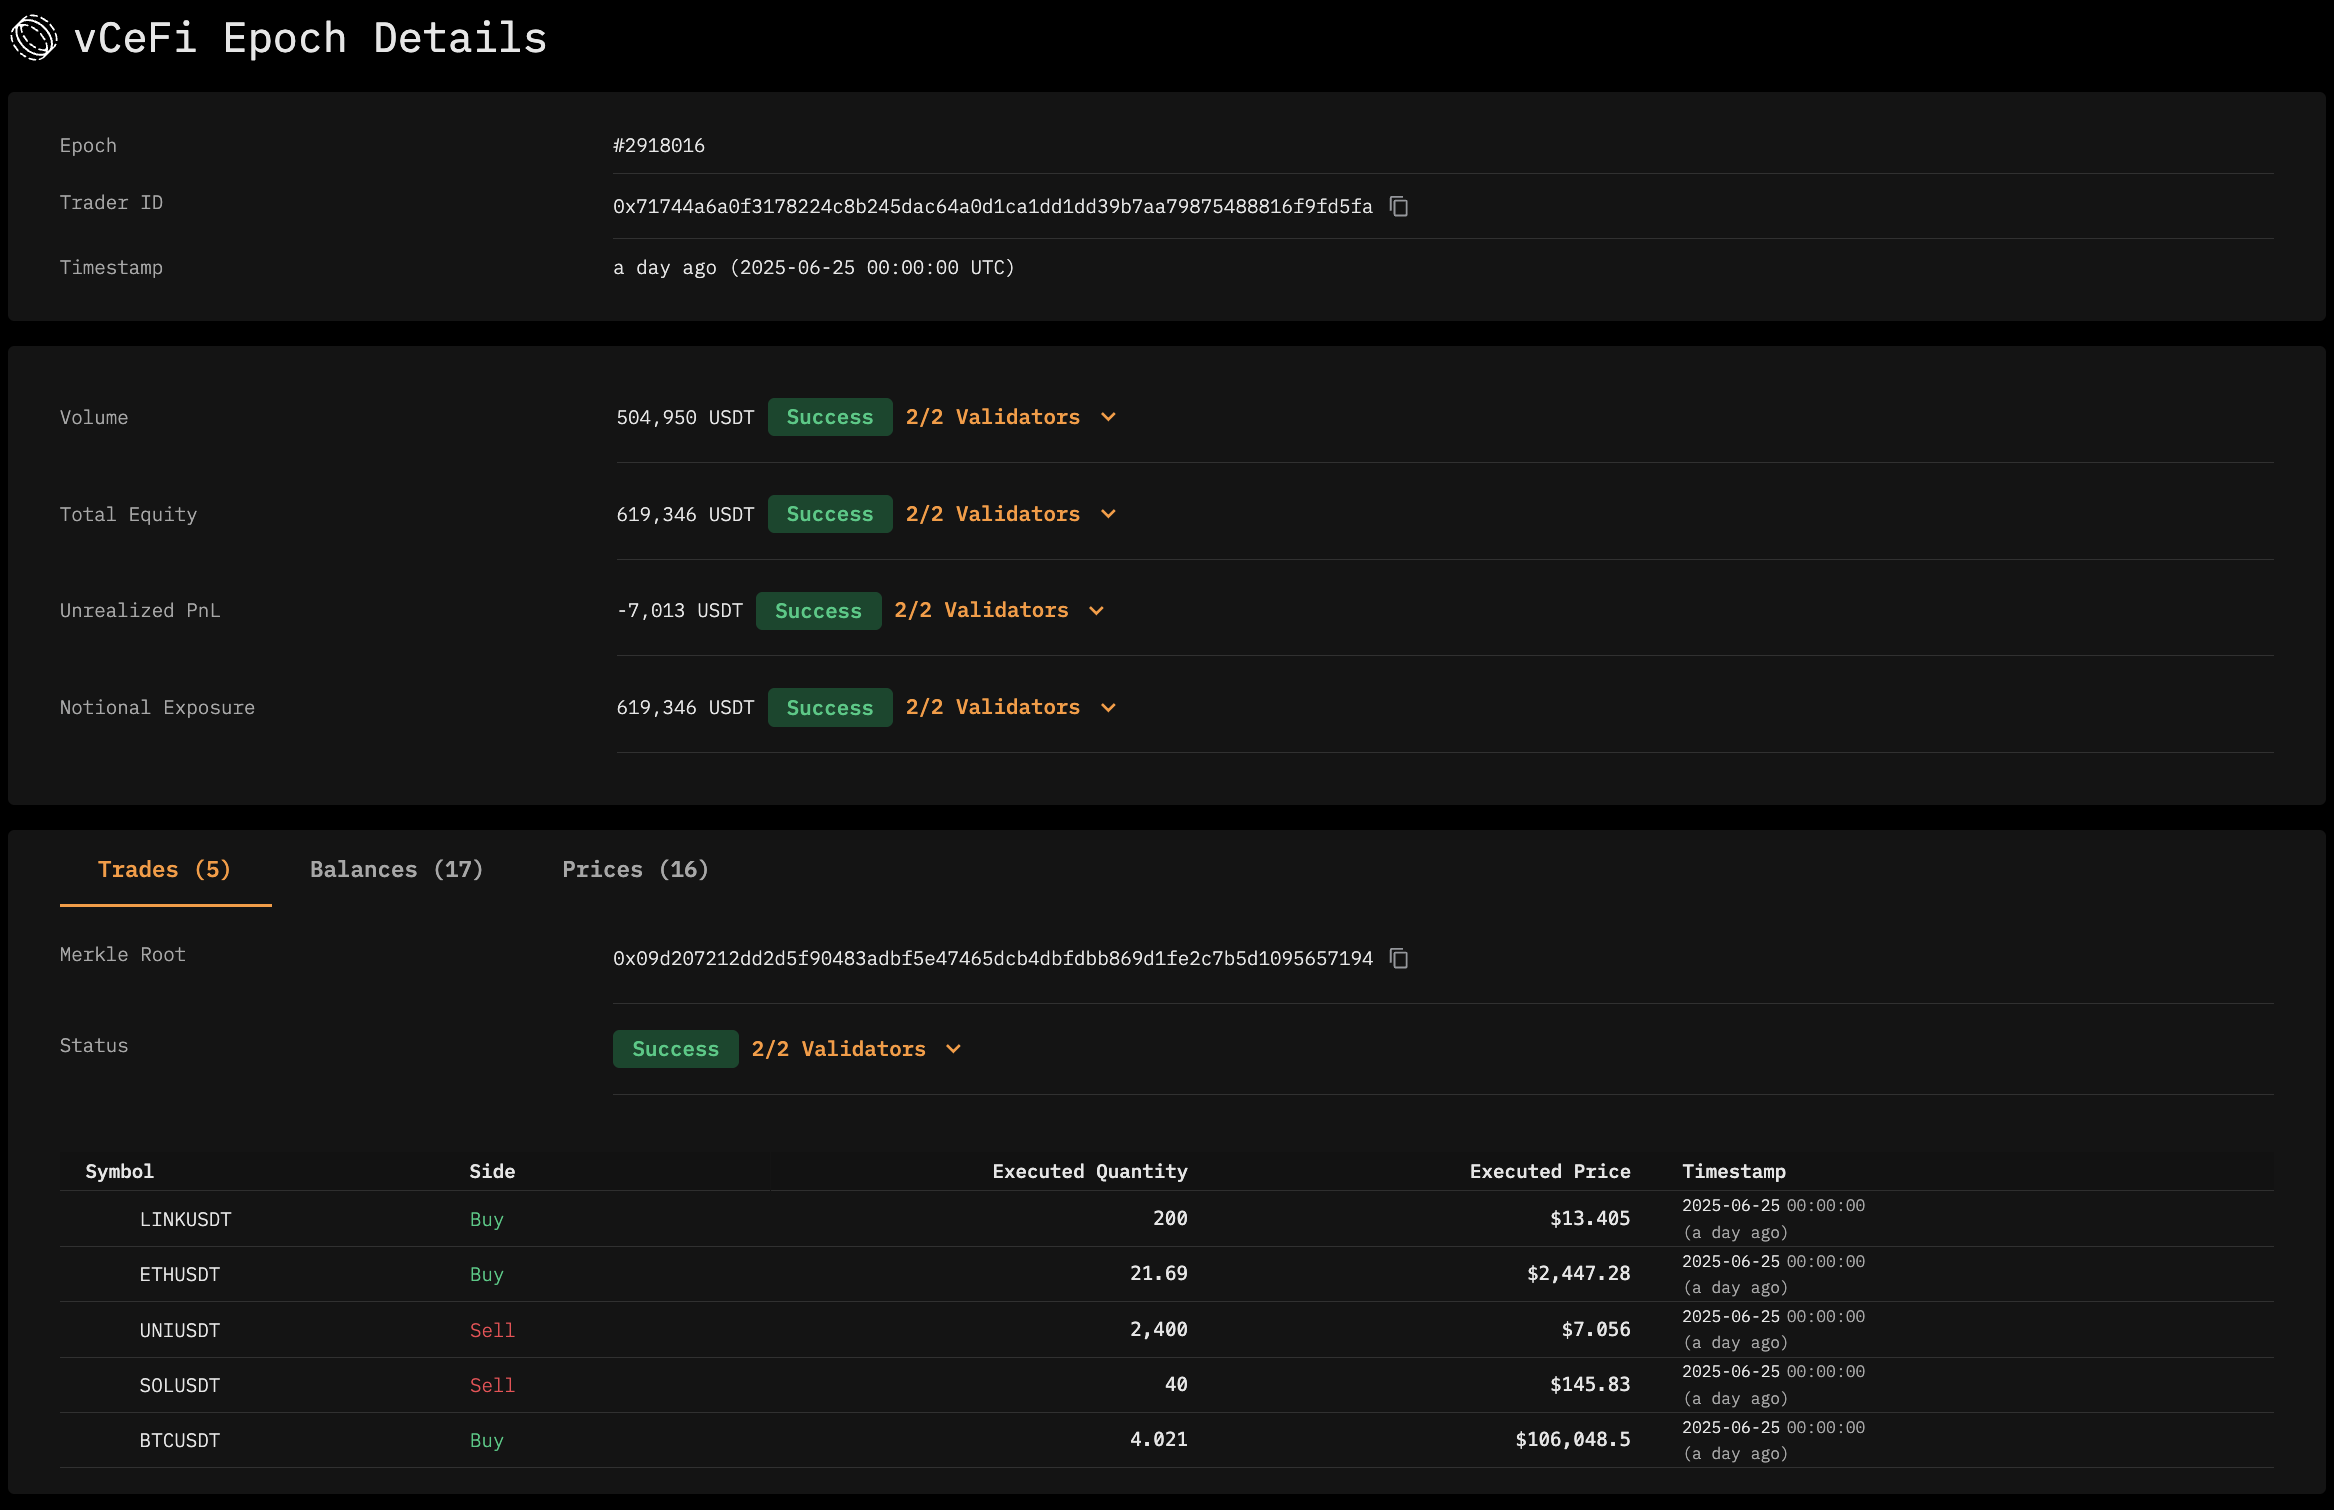Click 2/2 Validators link for Total Equity
2334x1510 pixels.
coord(992,514)
